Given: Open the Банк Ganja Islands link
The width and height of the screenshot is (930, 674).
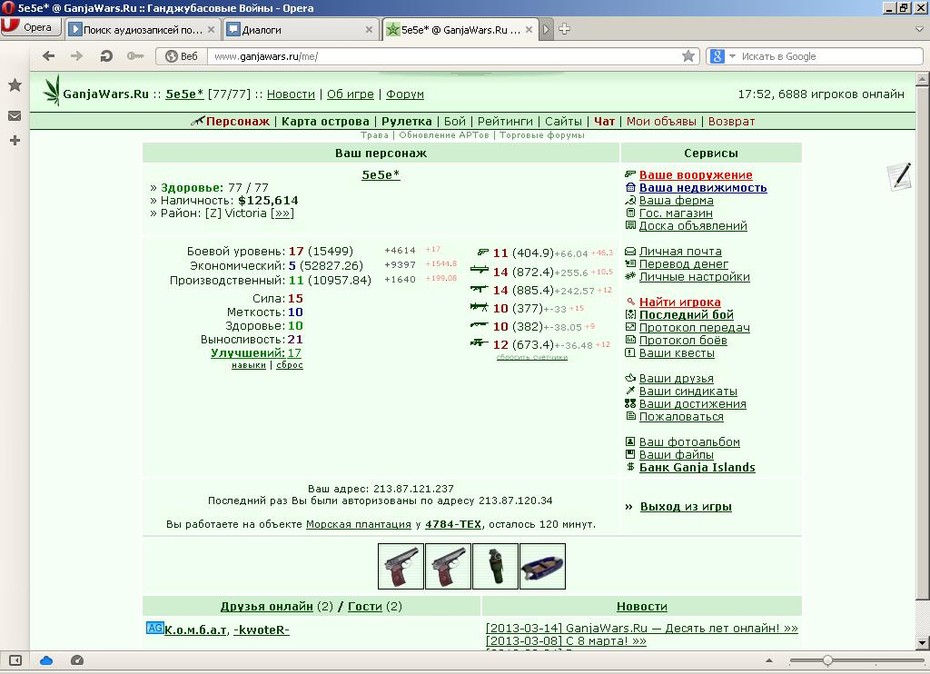Looking at the screenshot, I should tap(697, 468).
